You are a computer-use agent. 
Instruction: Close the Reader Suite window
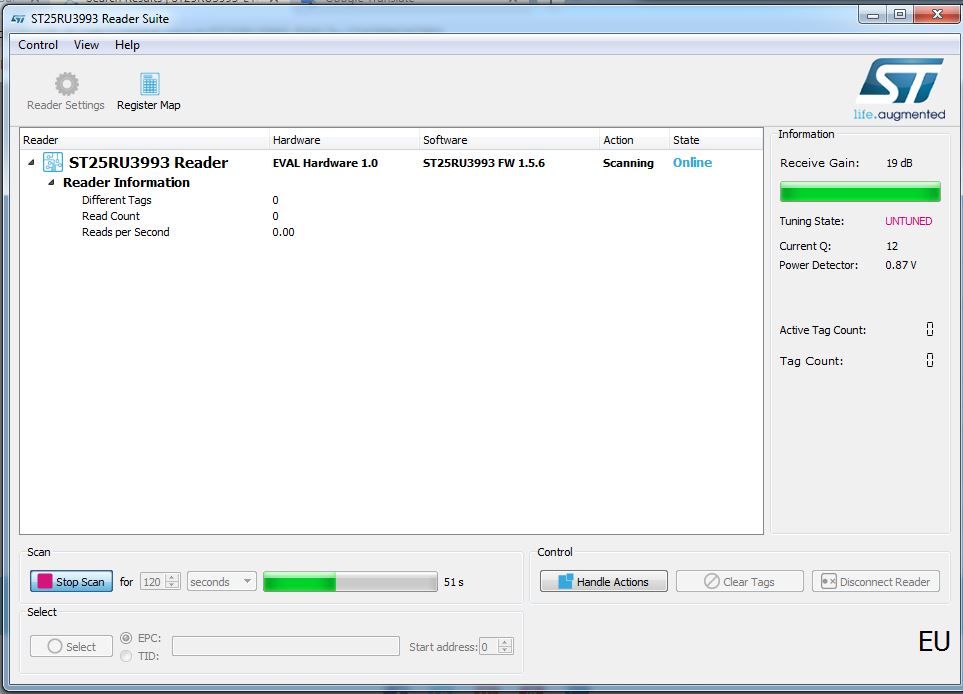click(937, 15)
